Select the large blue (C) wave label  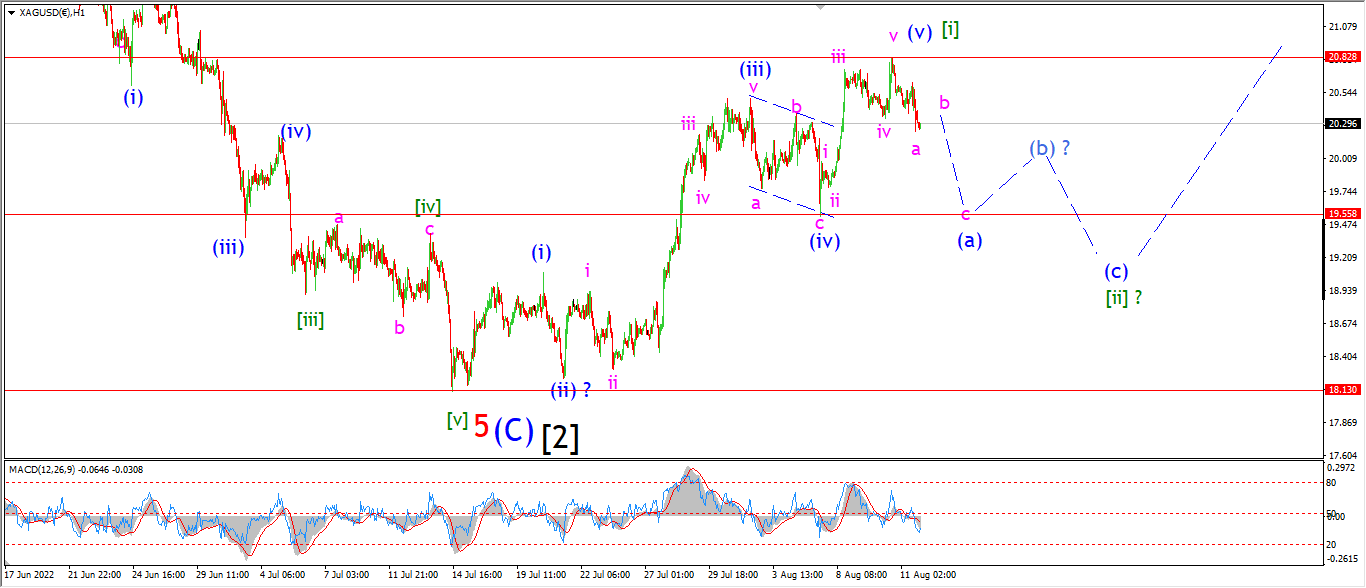click(513, 429)
